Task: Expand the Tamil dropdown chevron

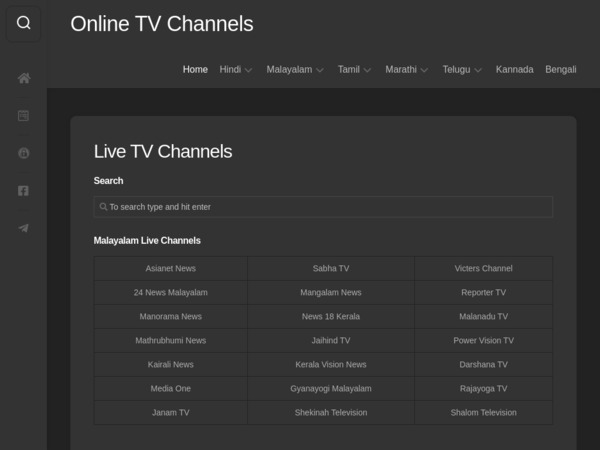Action: pos(367,70)
